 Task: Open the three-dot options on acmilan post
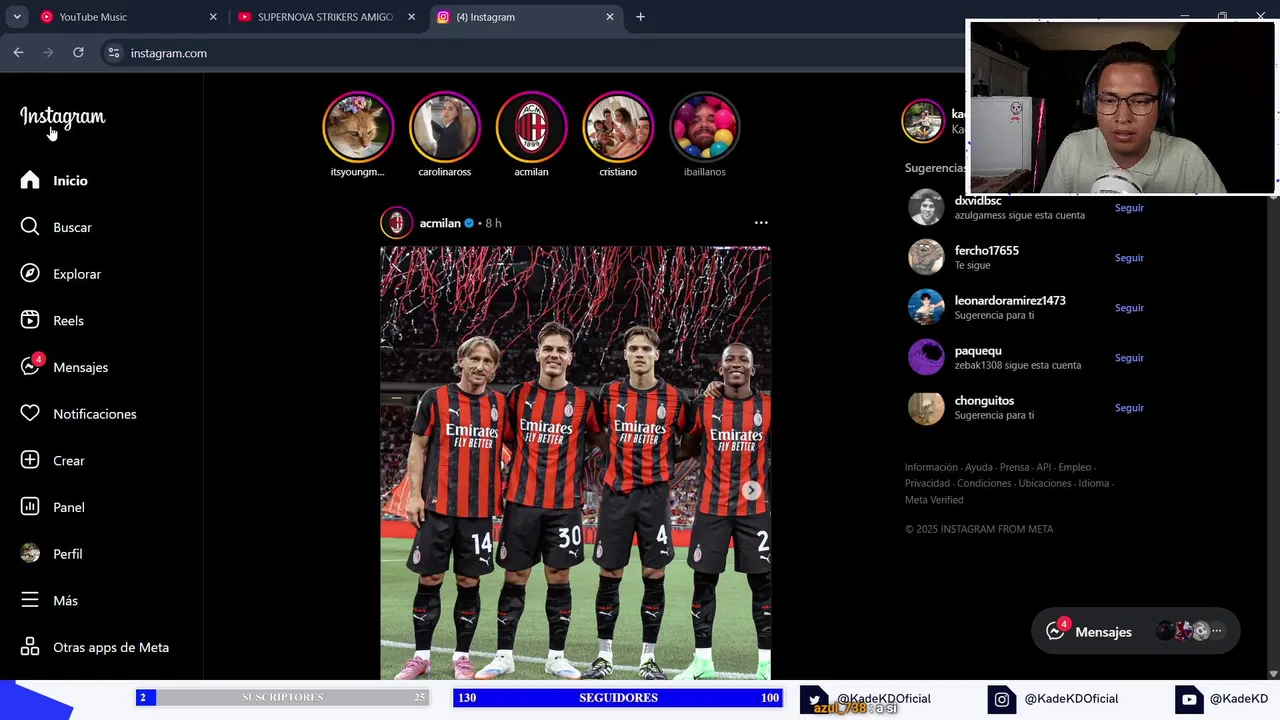tap(761, 223)
